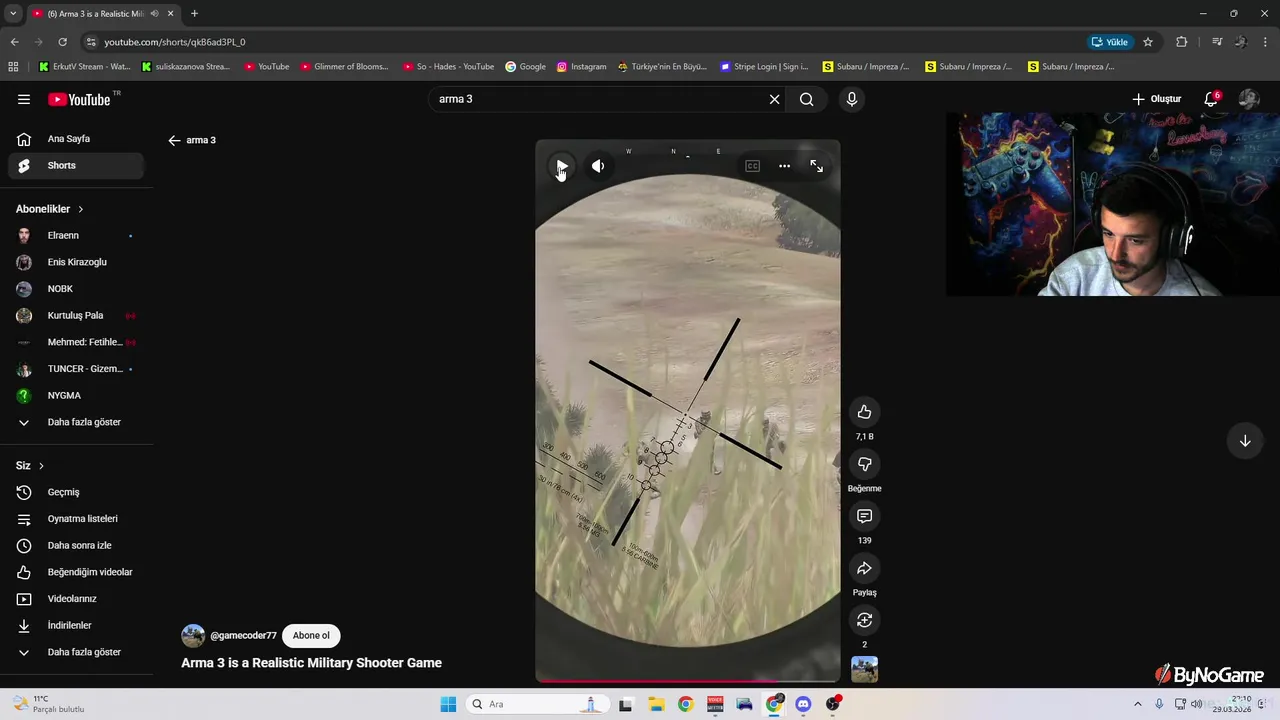This screenshot has width=1280, height=720.
Task: Seek using the red progress bar
Action: click(x=688, y=681)
